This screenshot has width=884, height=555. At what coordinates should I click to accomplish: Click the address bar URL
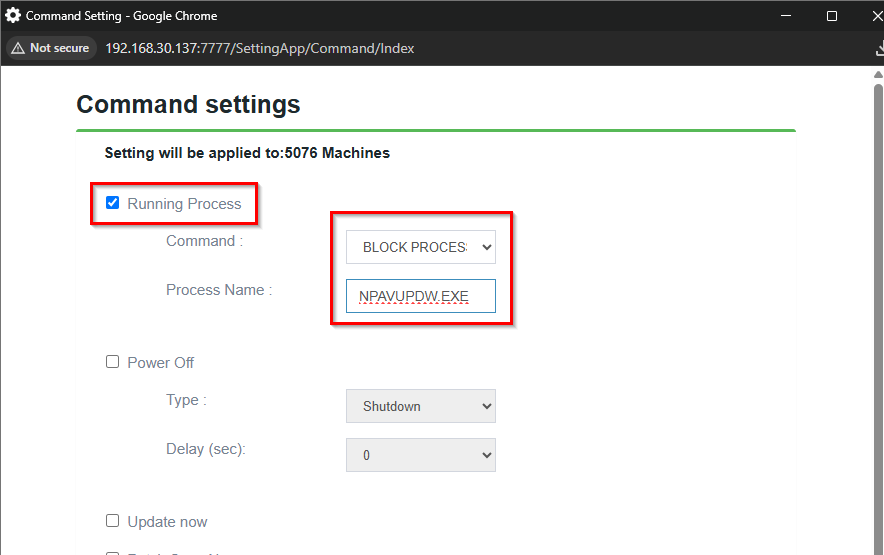click(x=260, y=48)
